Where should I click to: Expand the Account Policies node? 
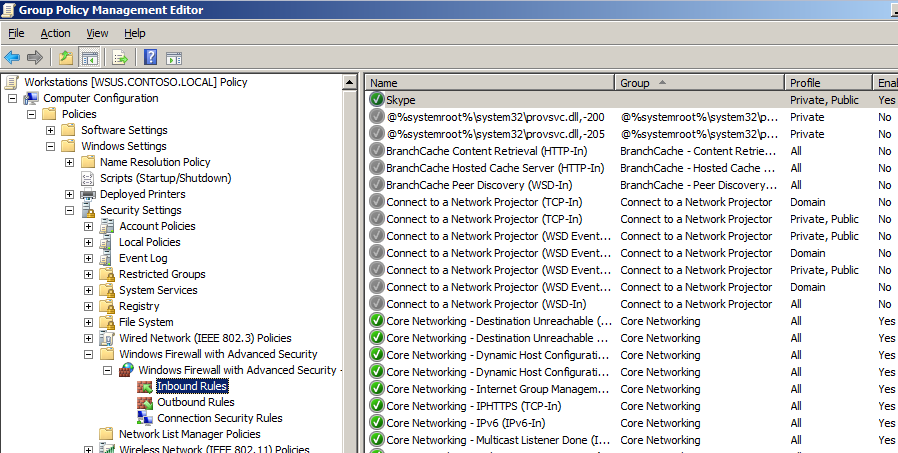point(89,226)
